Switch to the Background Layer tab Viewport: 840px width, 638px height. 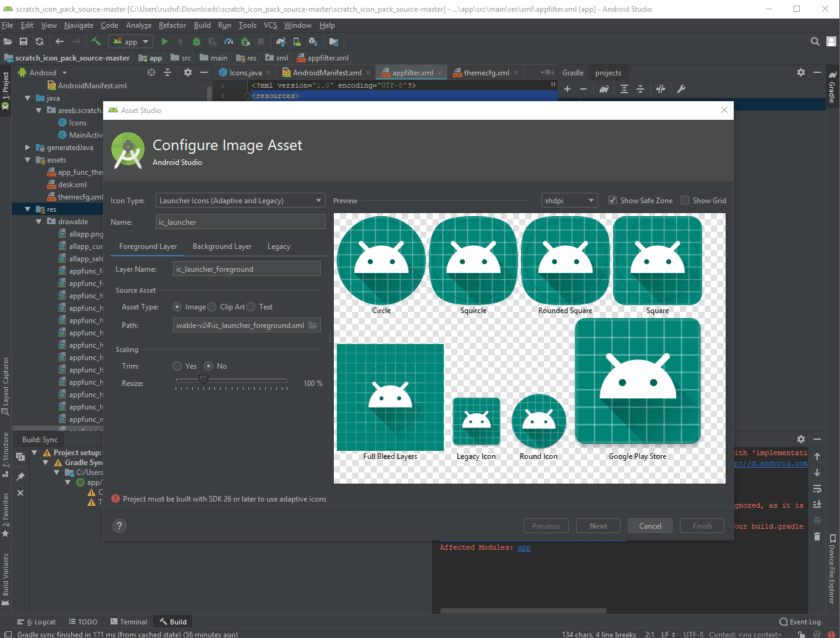[221, 245]
